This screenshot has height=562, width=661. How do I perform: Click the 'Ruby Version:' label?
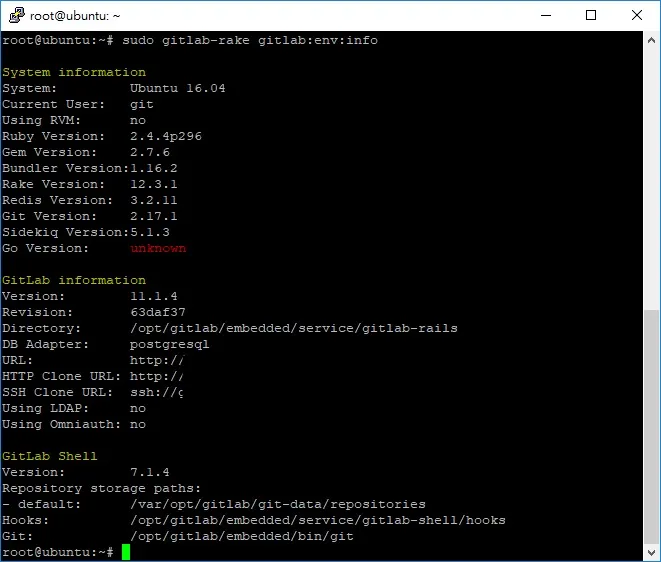click(54, 137)
